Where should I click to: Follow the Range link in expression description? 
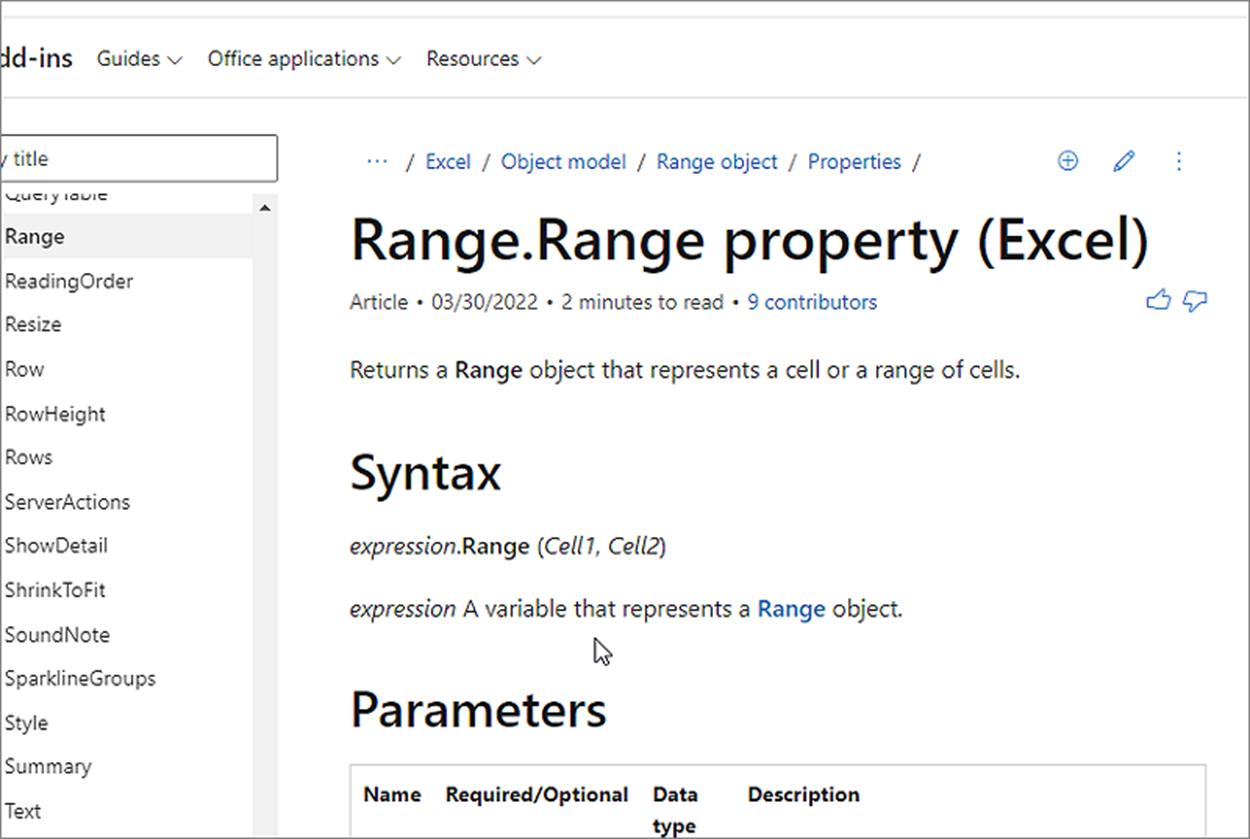click(791, 609)
